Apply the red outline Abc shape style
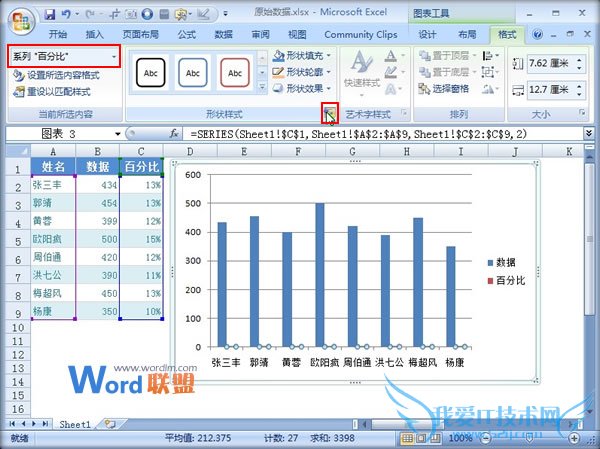Image resolution: width=600 pixels, height=449 pixels. pos(235,73)
